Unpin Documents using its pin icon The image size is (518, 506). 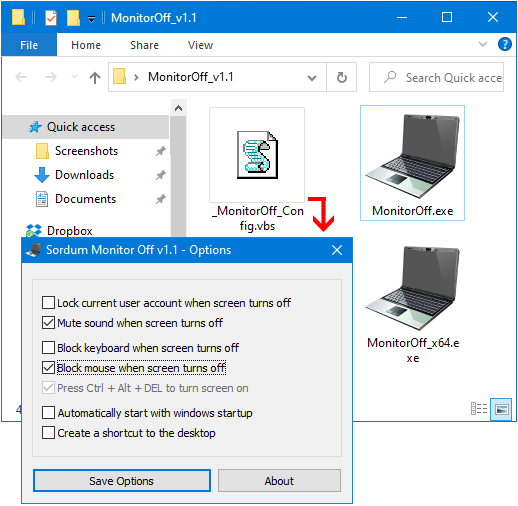(161, 199)
